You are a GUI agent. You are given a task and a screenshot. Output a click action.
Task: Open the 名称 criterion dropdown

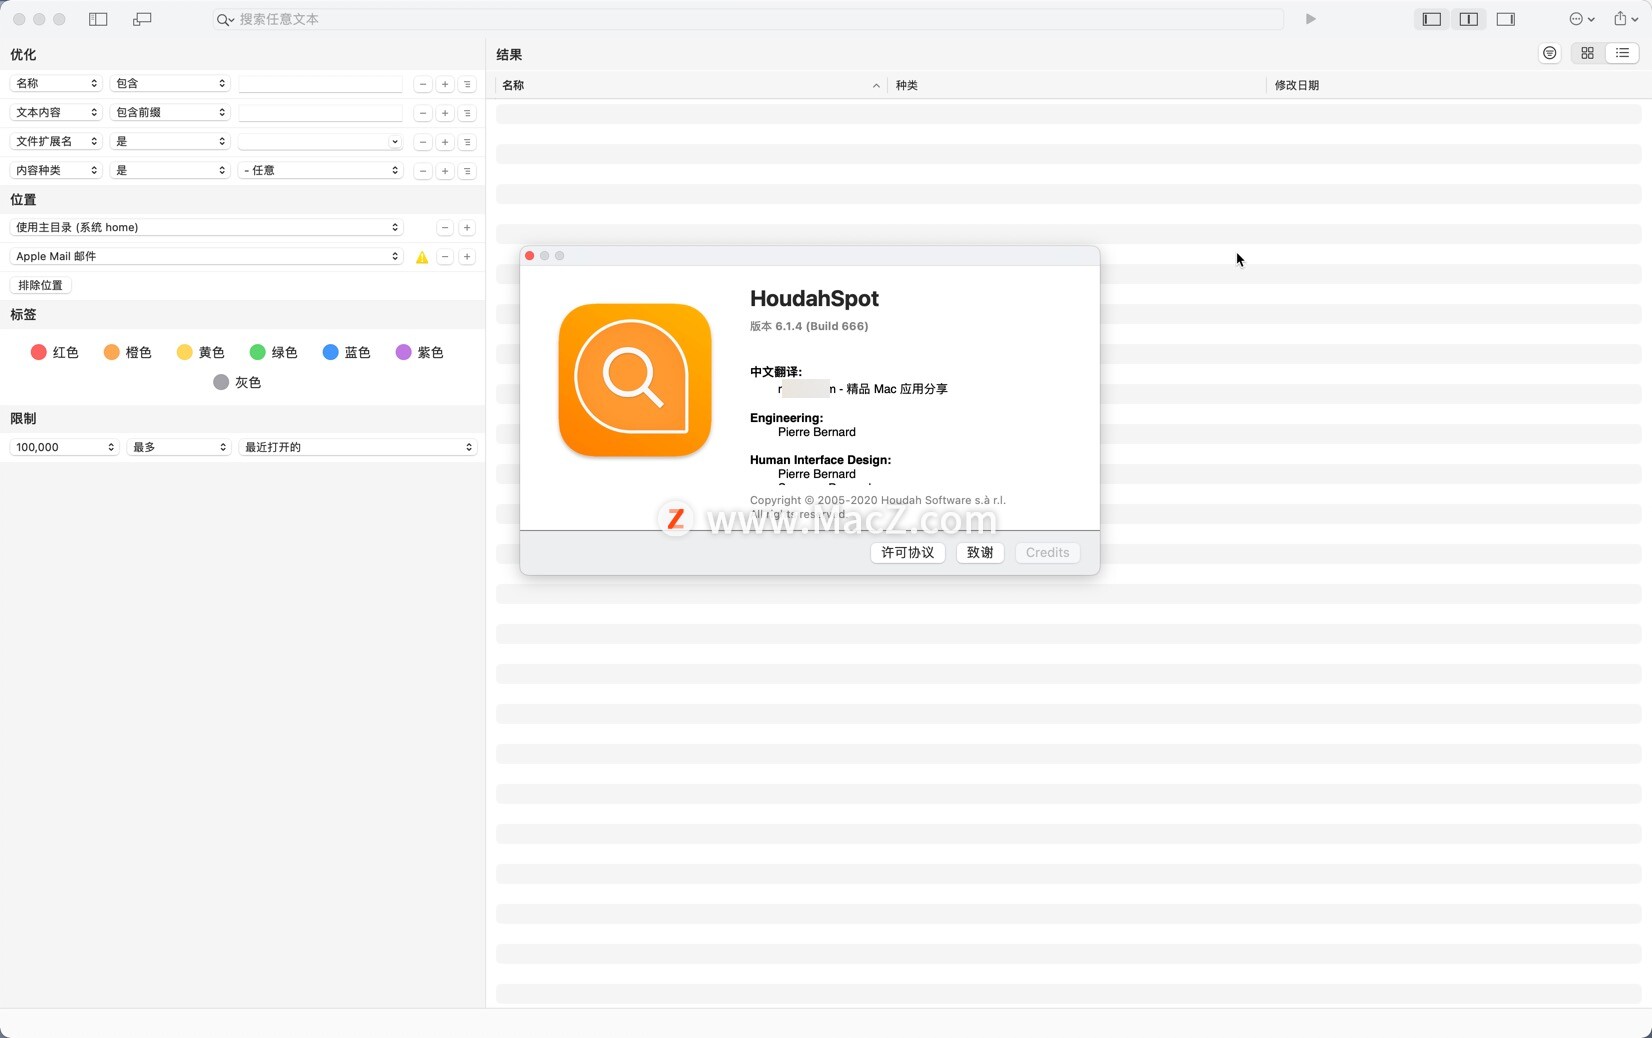coord(56,84)
